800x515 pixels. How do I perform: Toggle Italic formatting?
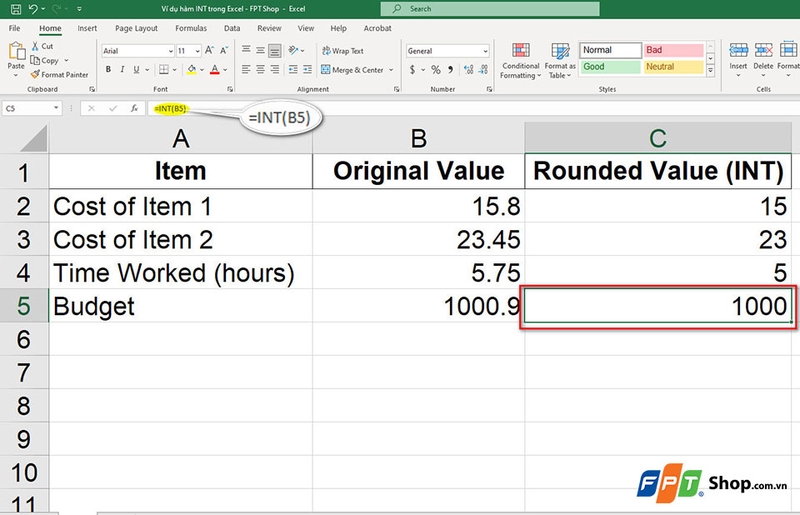(x=122, y=70)
